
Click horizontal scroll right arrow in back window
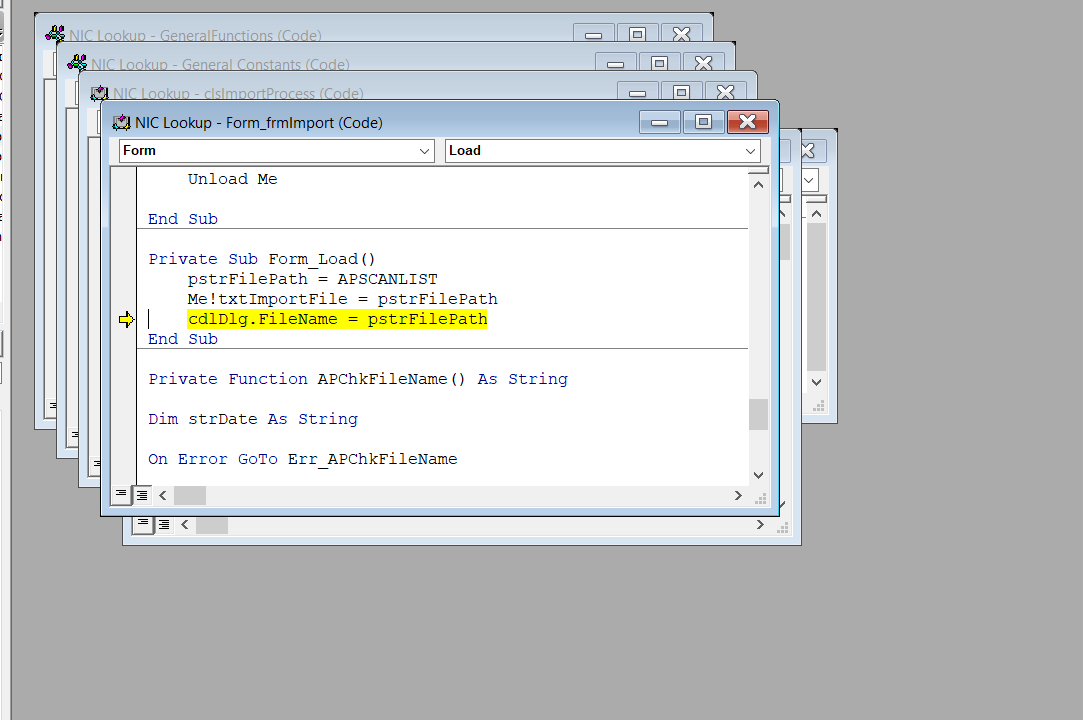[x=760, y=524]
